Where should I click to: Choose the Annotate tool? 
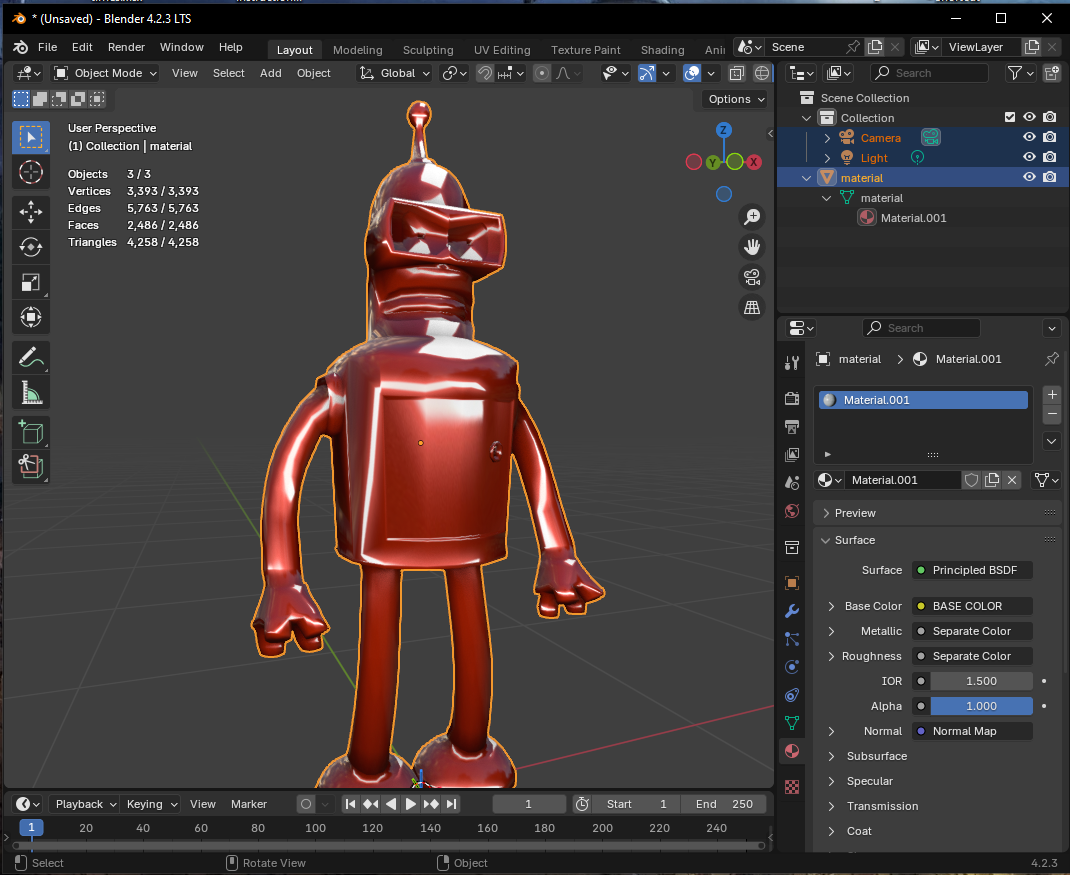click(31, 357)
